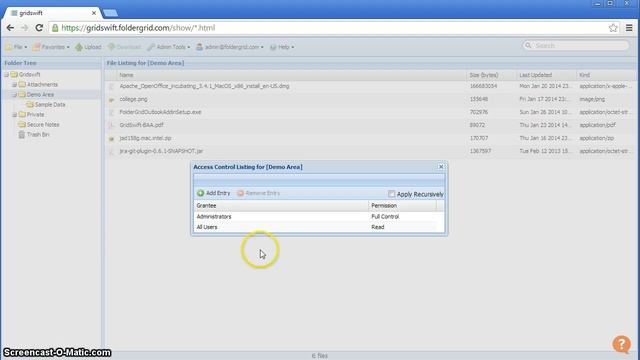Open the orange help question-mark button

pos(621,344)
